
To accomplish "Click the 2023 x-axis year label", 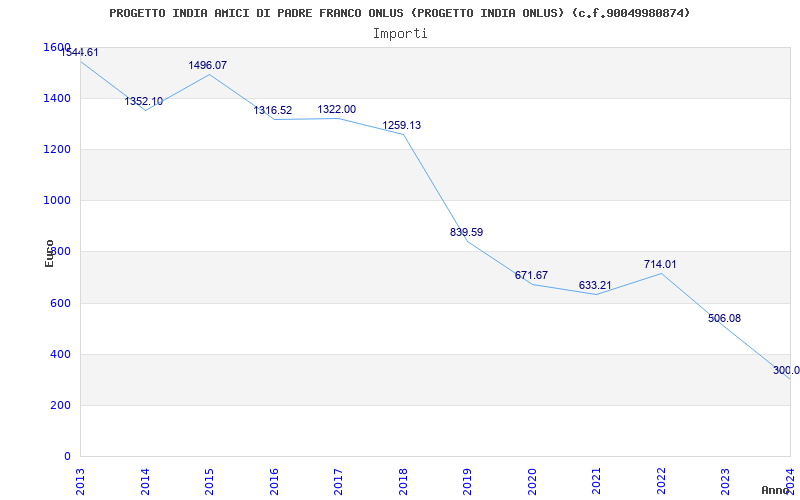I will tap(726, 481).
